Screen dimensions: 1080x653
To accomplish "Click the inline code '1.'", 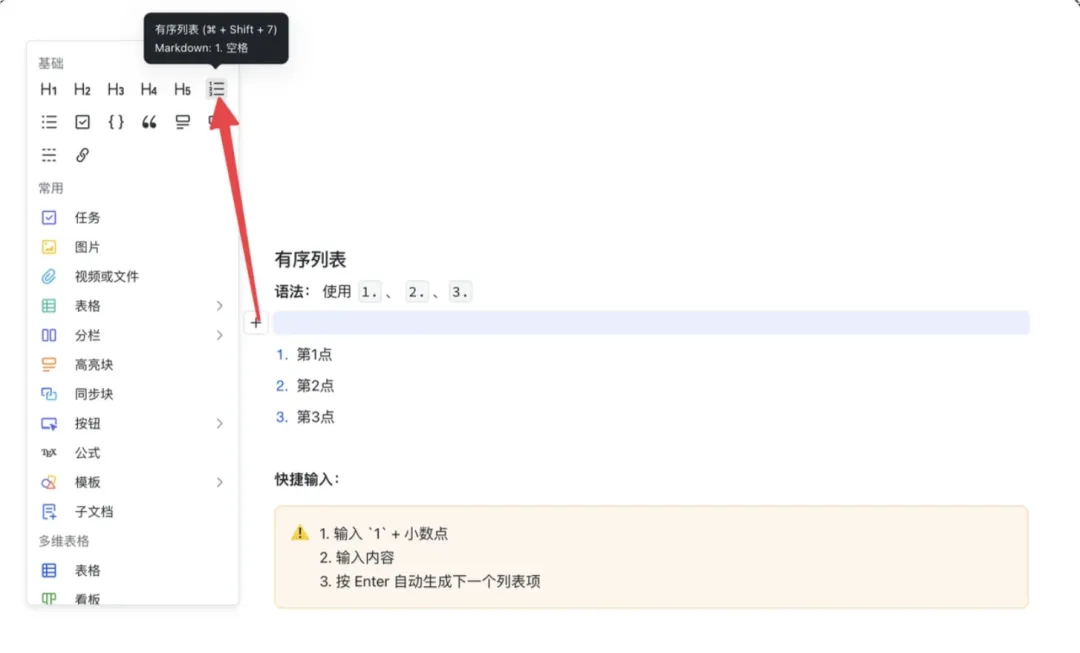I will (369, 292).
